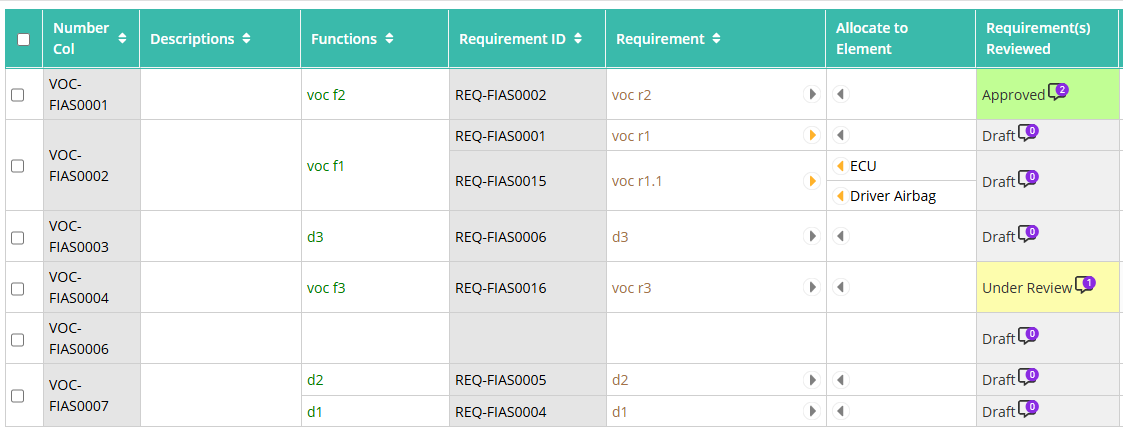The width and height of the screenshot is (1123, 439).
Task: Click right arrow icon beside voc r3
Action: 811,287
